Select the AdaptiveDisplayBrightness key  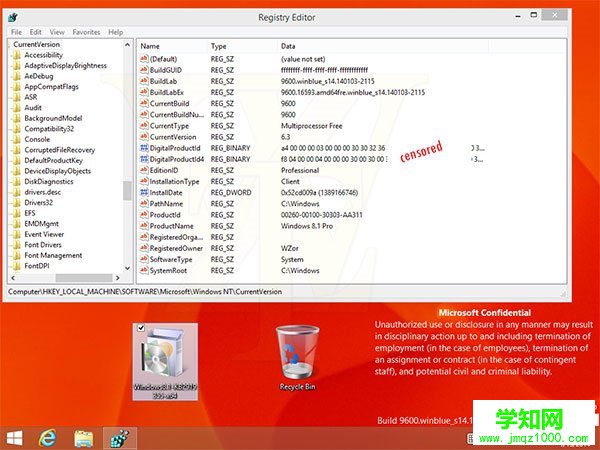(65, 66)
